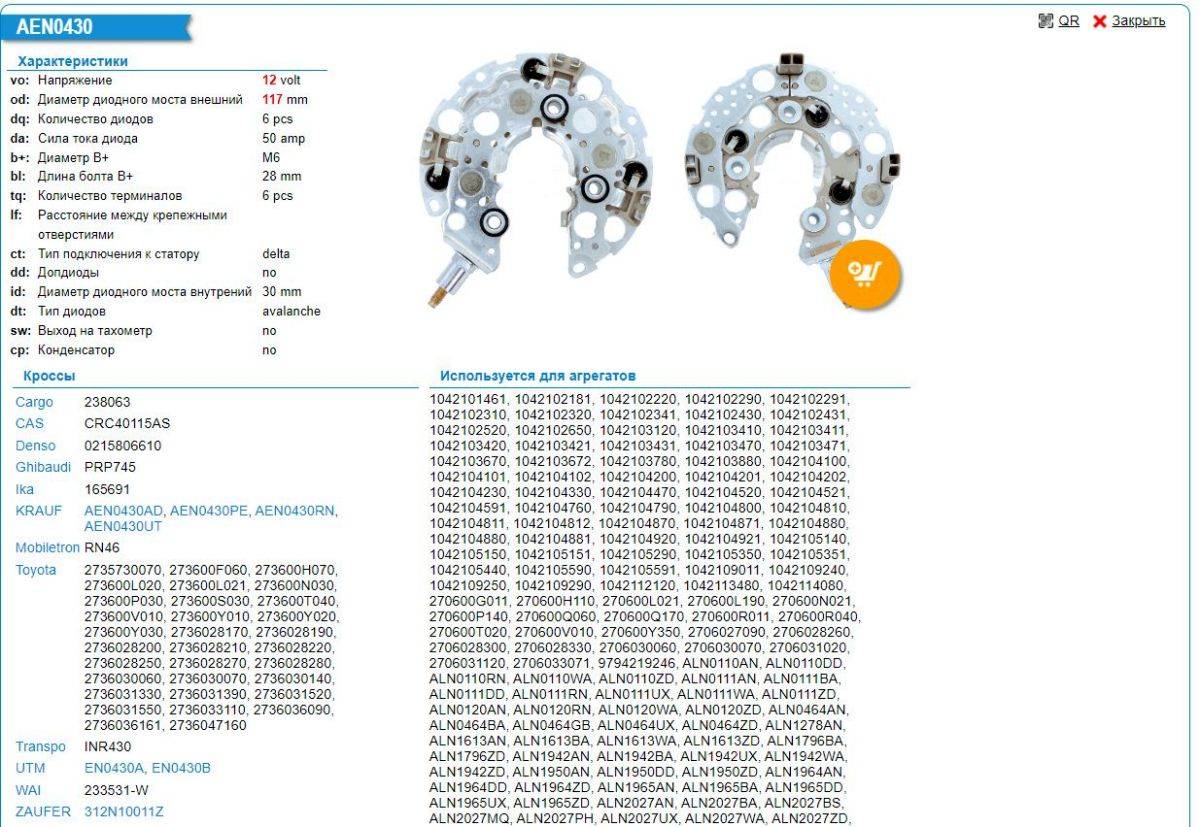Click the Cargo brand name in crosses

(x=35, y=402)
